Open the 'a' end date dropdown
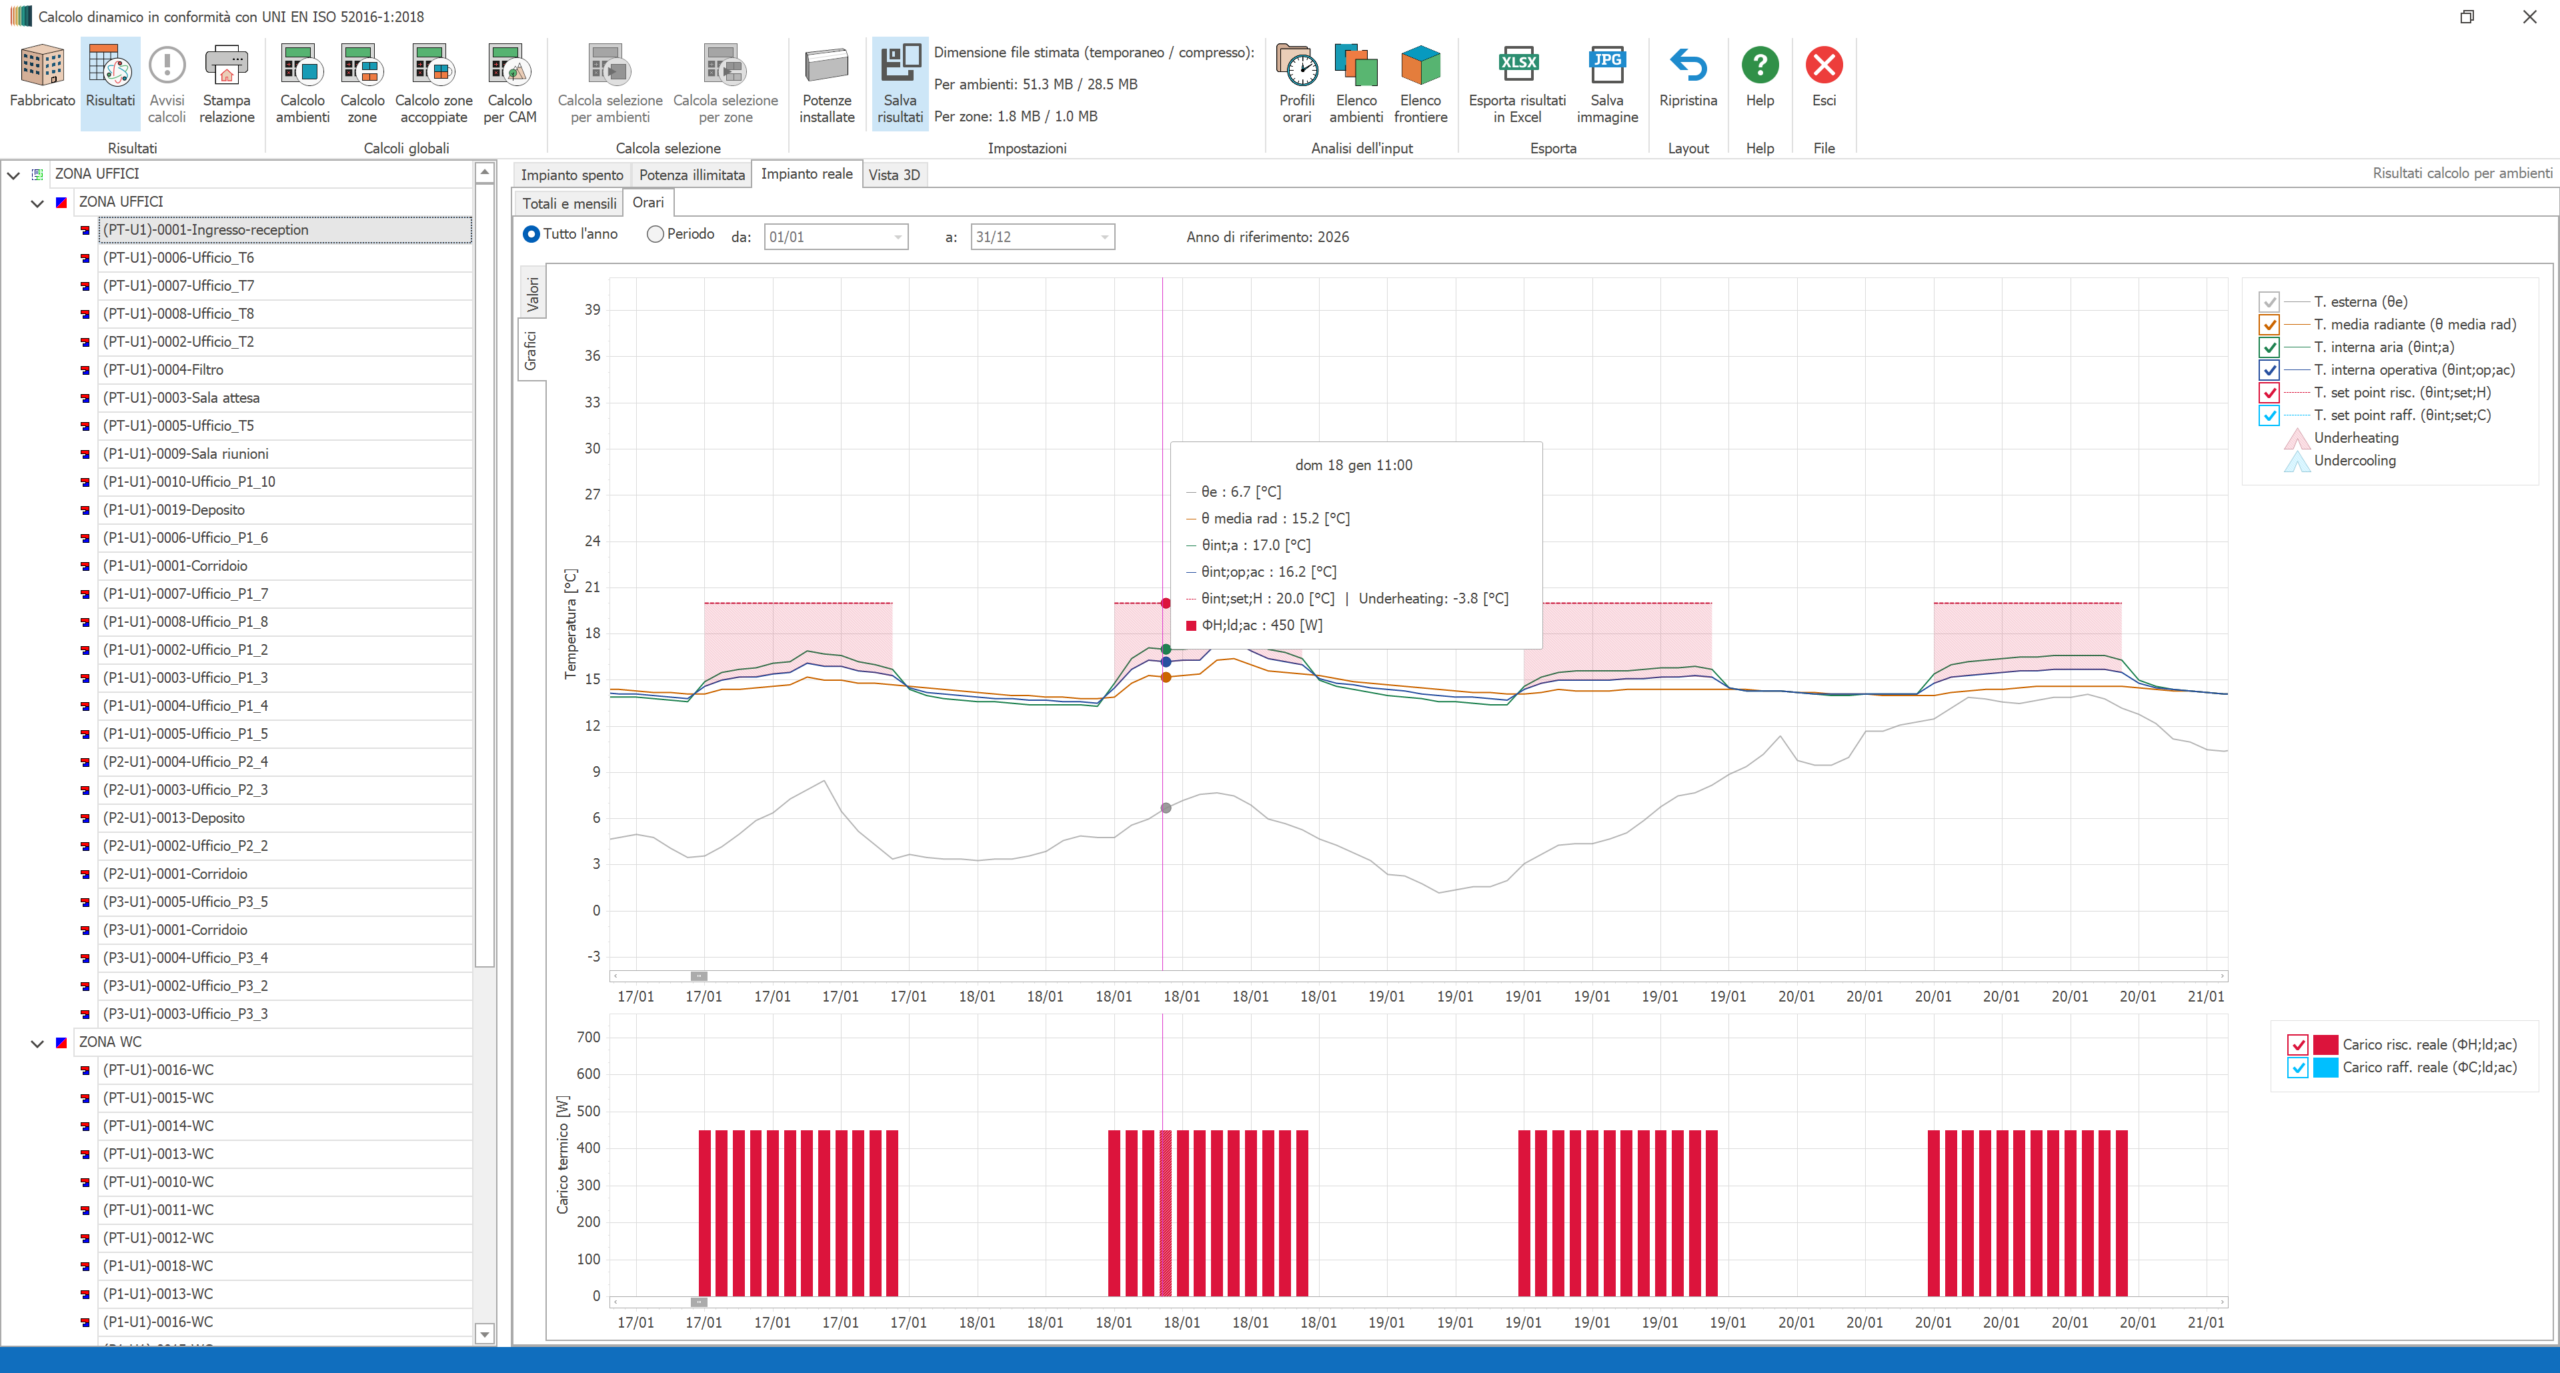 point(1104,237)
